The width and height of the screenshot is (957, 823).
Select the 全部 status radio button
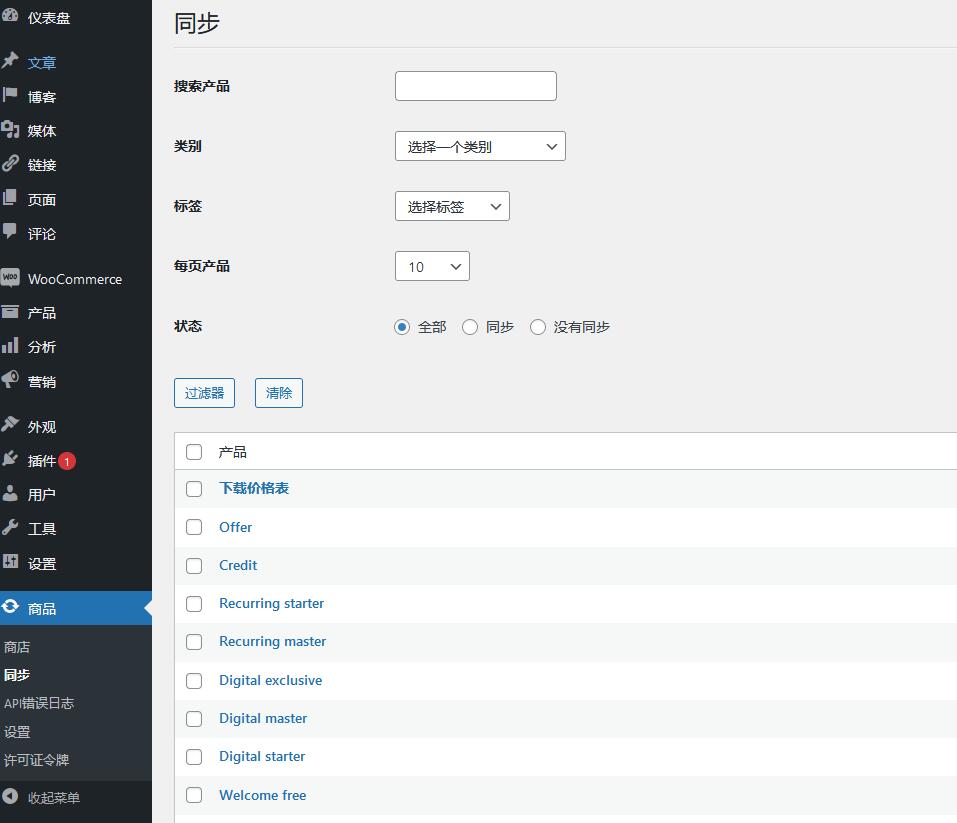click(x=402, y=327)
